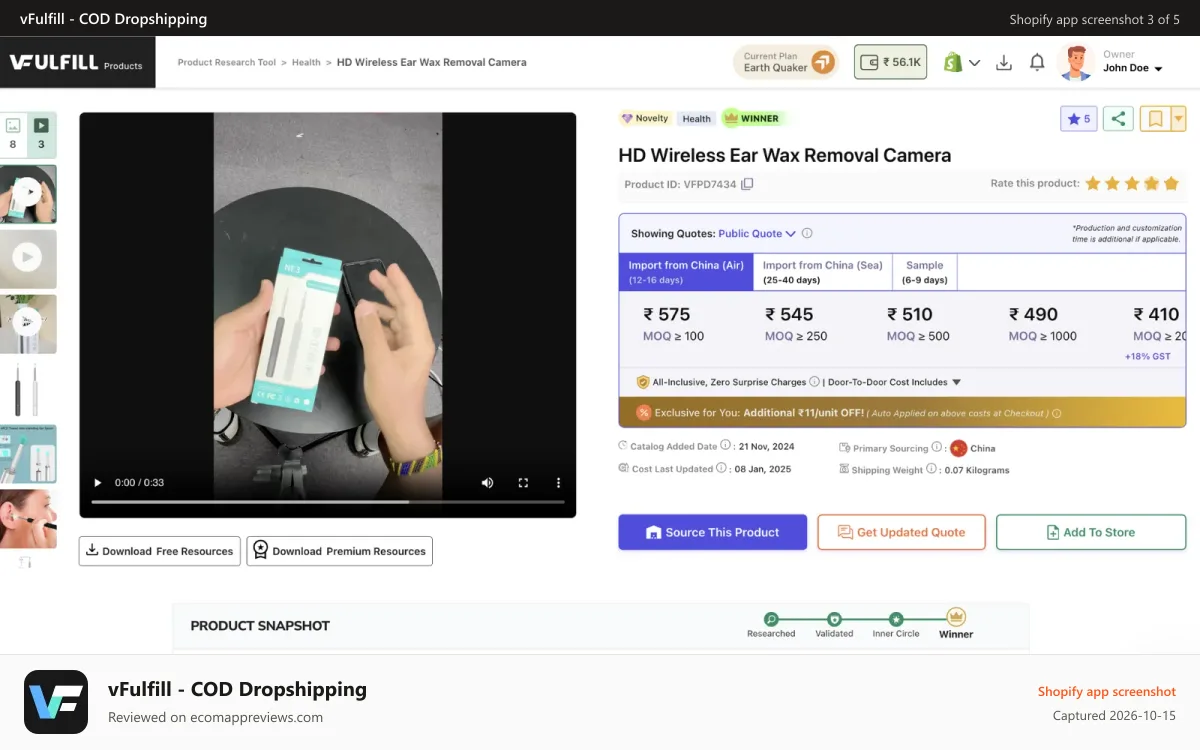1200x750 pixels.
Task: Rate the product five stars
Action: (1171, 183)
